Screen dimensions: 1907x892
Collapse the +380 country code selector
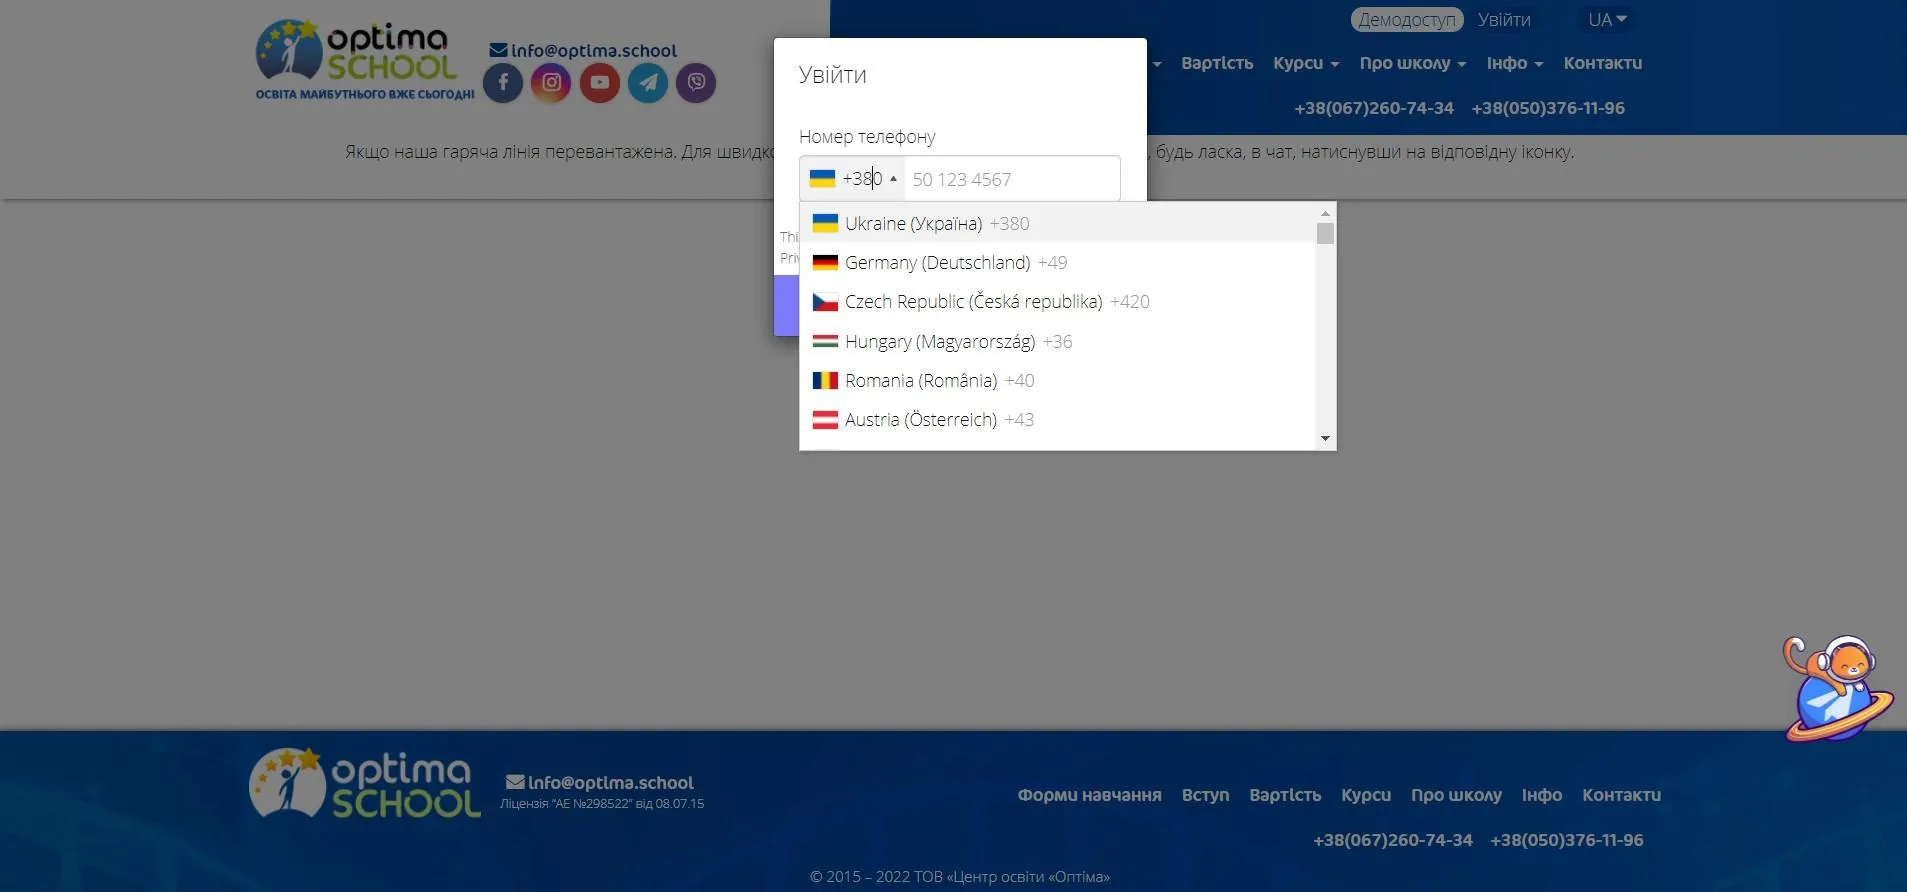point(853,179)
